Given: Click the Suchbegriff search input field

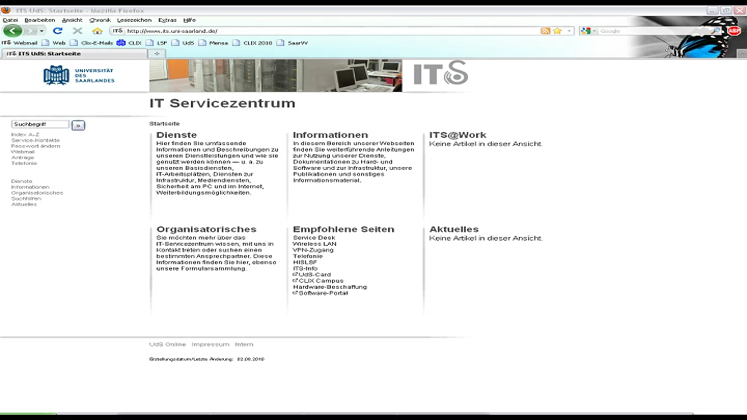Looking at the screenshot, I should [x=40, y=125].
